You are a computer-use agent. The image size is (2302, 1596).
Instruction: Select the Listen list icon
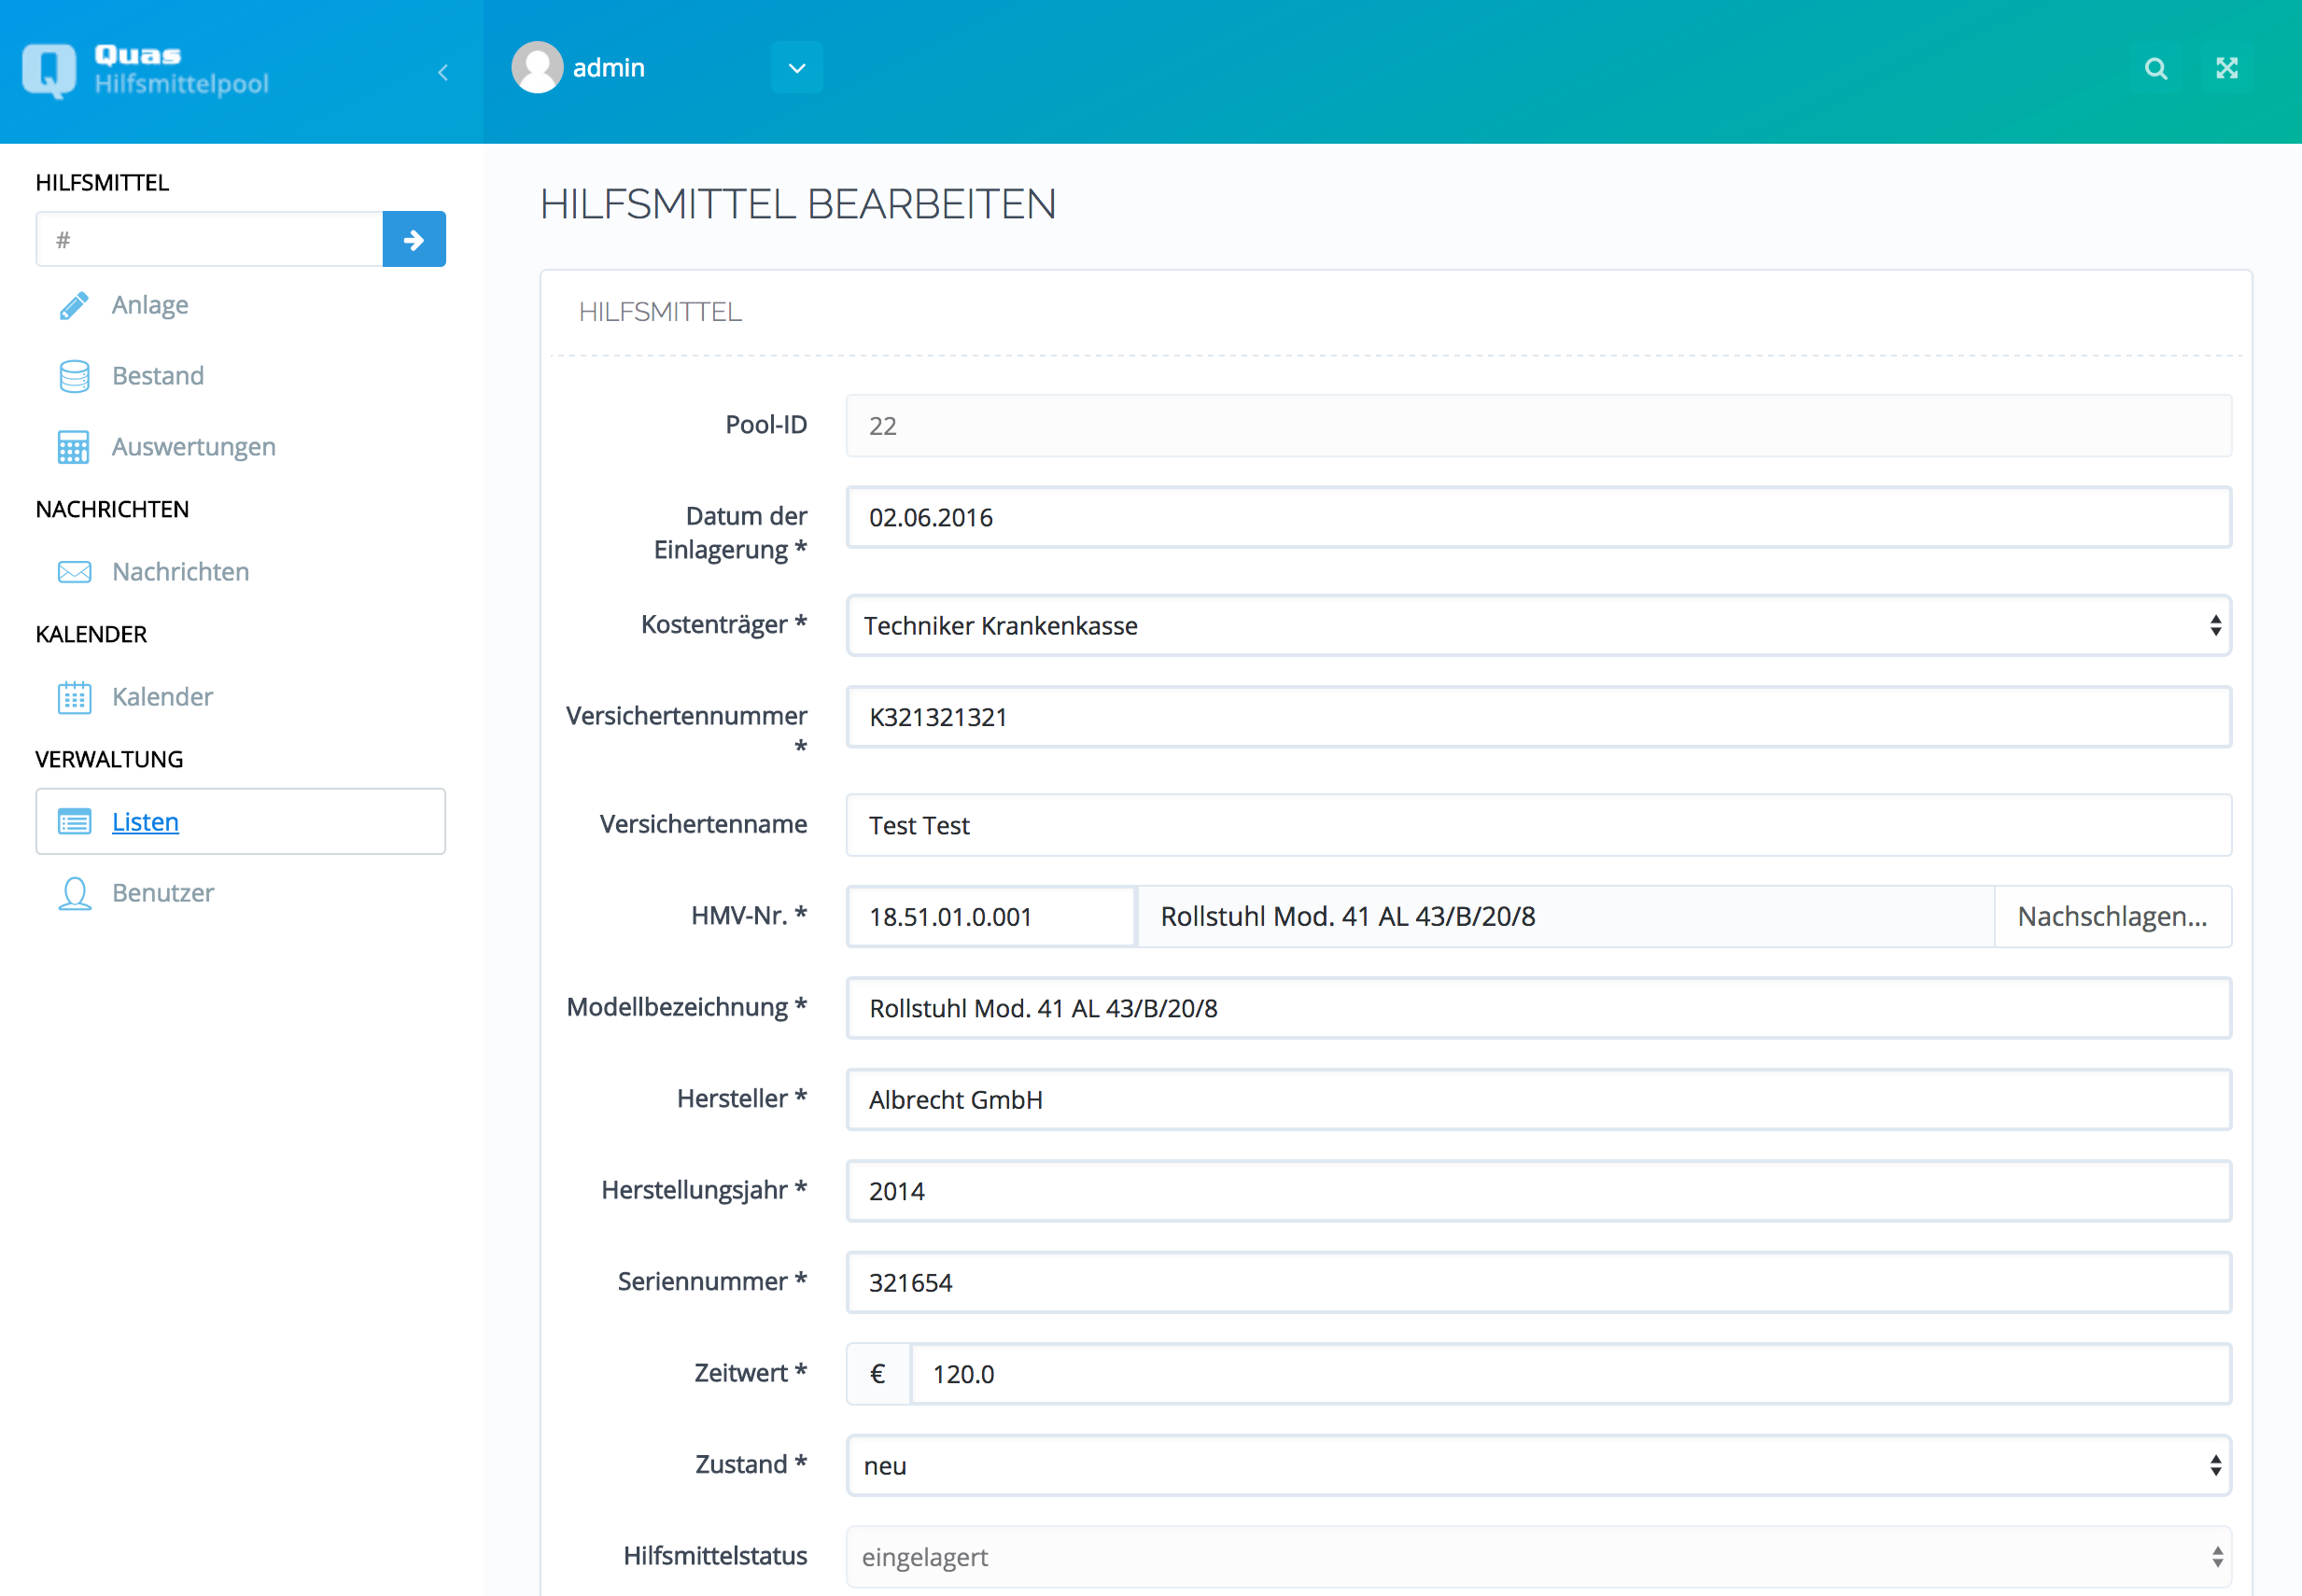pyautogui.click(x=74, y=821)
